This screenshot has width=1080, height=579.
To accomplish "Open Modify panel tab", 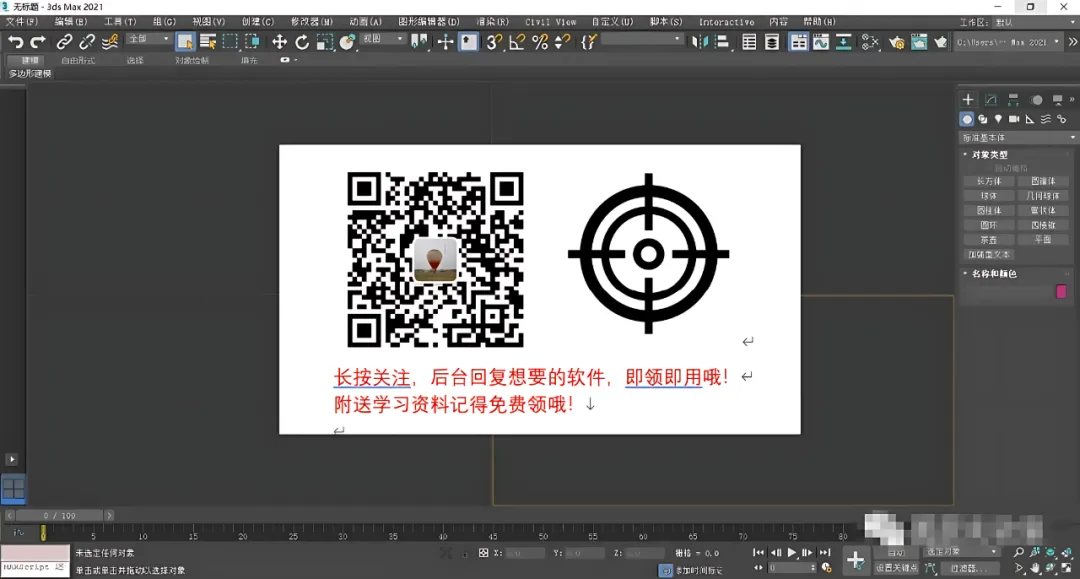I will pyautogui.click(x=990, y=100).
